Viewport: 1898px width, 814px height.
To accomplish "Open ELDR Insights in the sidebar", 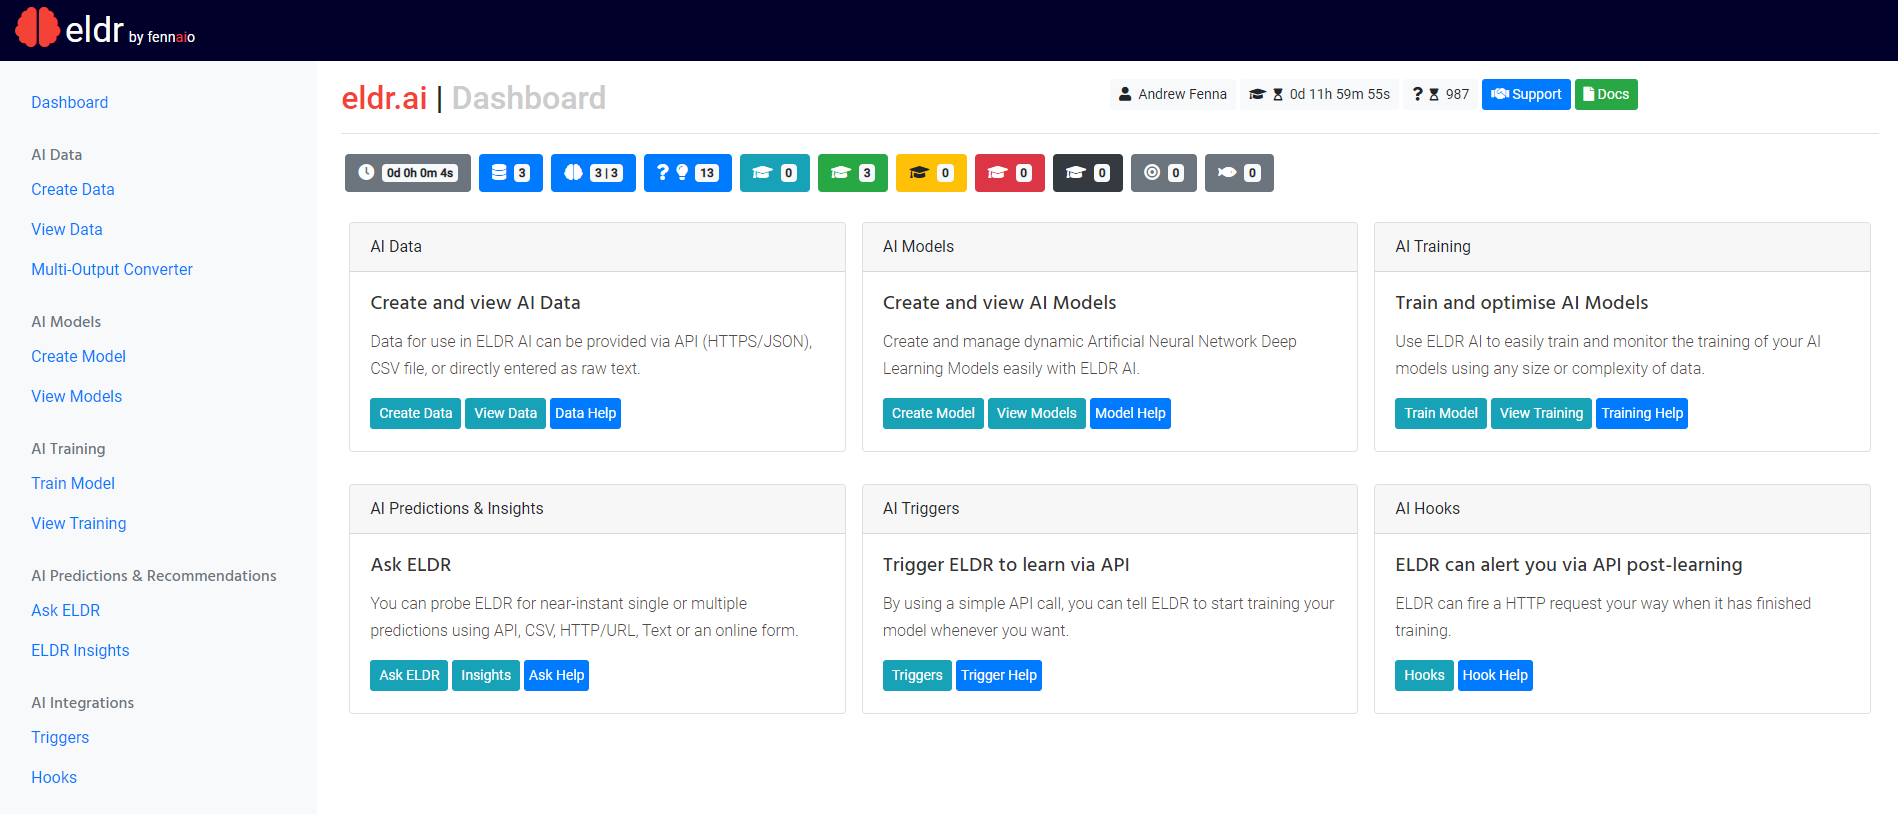I will pyautogui.click(x=81, y=650).
